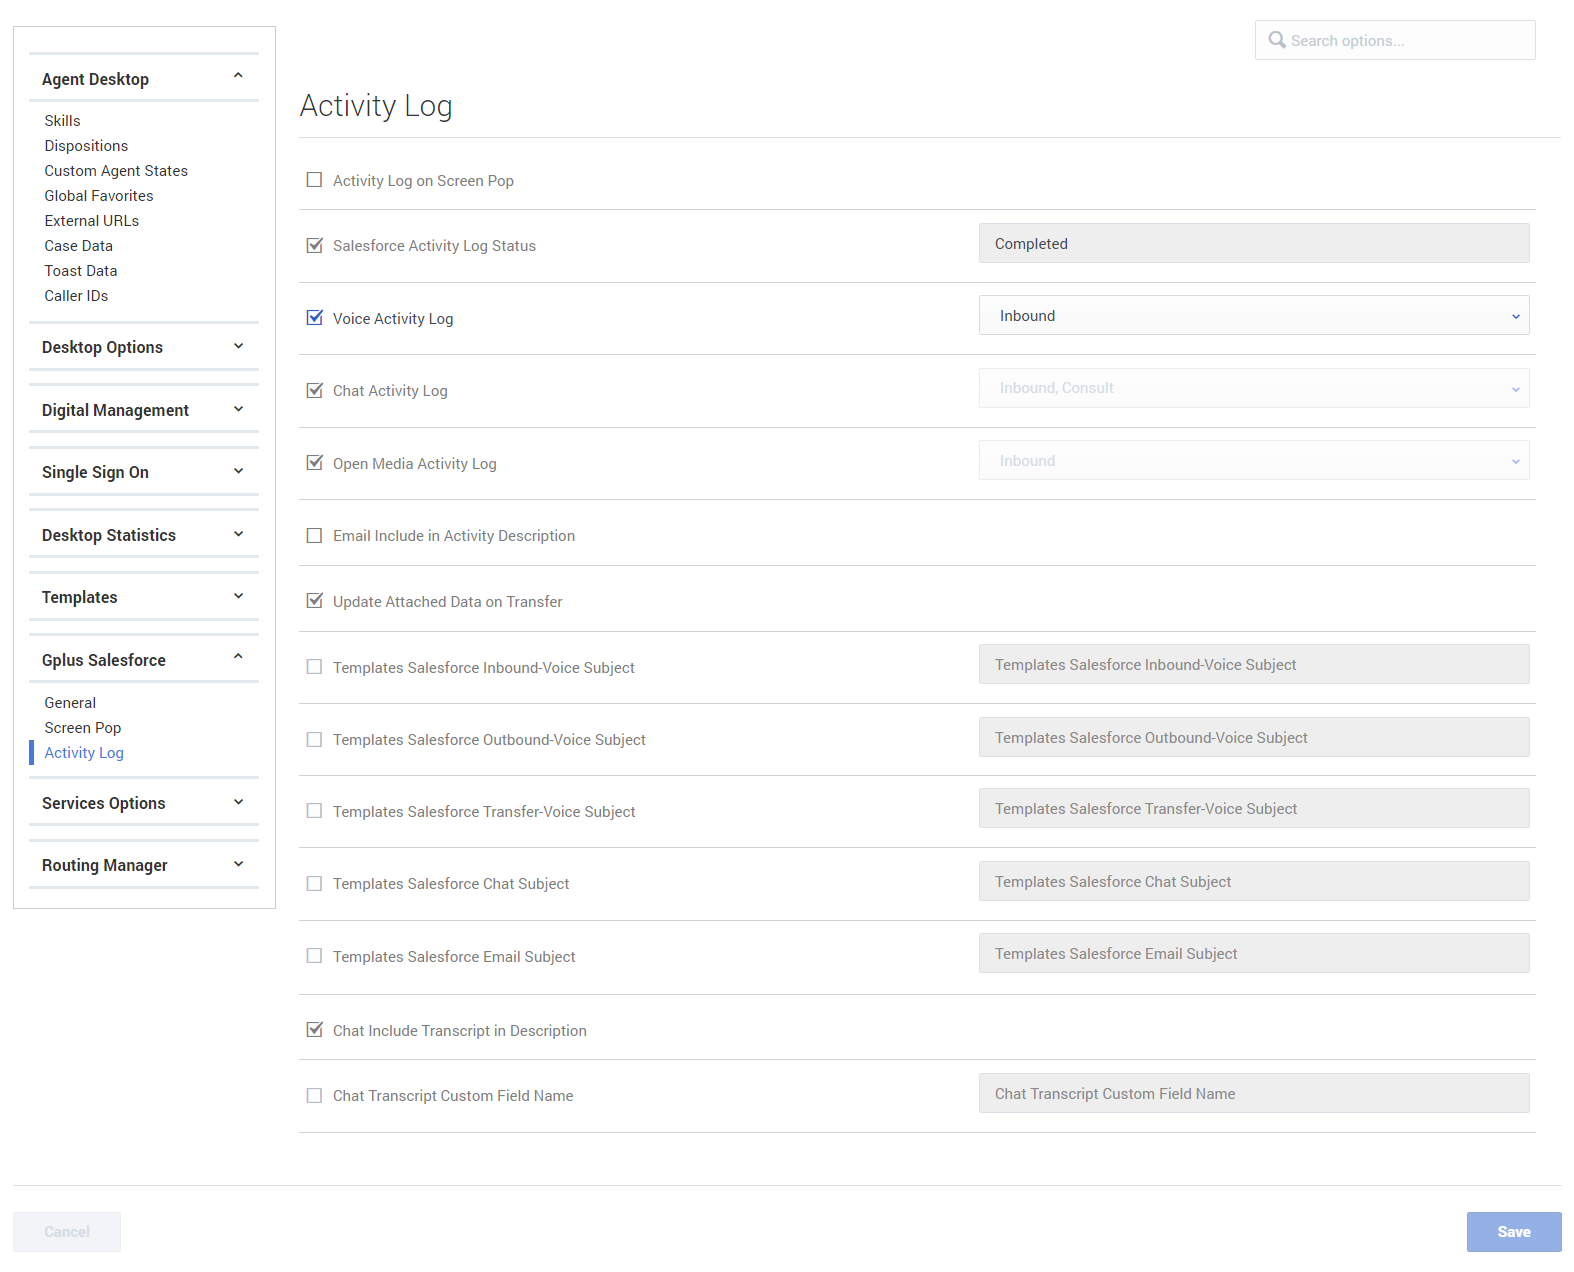This screenshot has width=1574, height=1272.
Task: Enable Activity Log on Screen Pop checkbox
Action: [x=314, y=180]
